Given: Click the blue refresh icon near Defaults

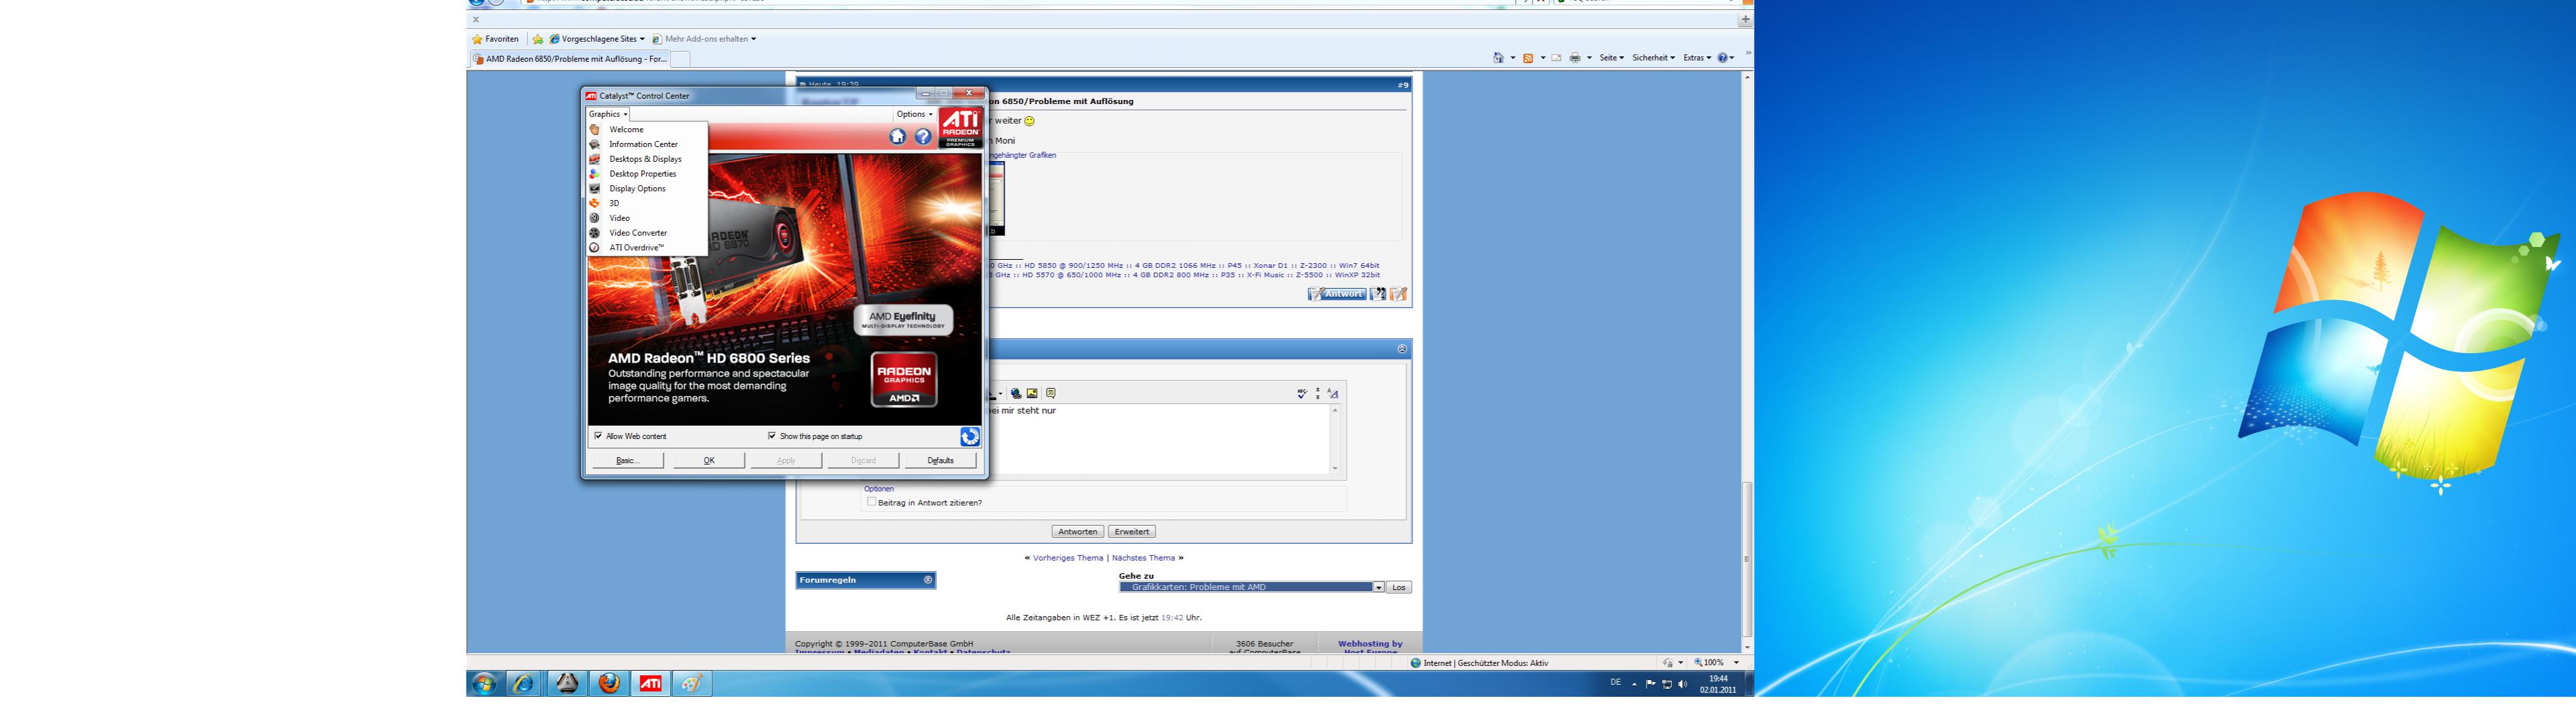Looking at the screenshot, I should [969, 437].
